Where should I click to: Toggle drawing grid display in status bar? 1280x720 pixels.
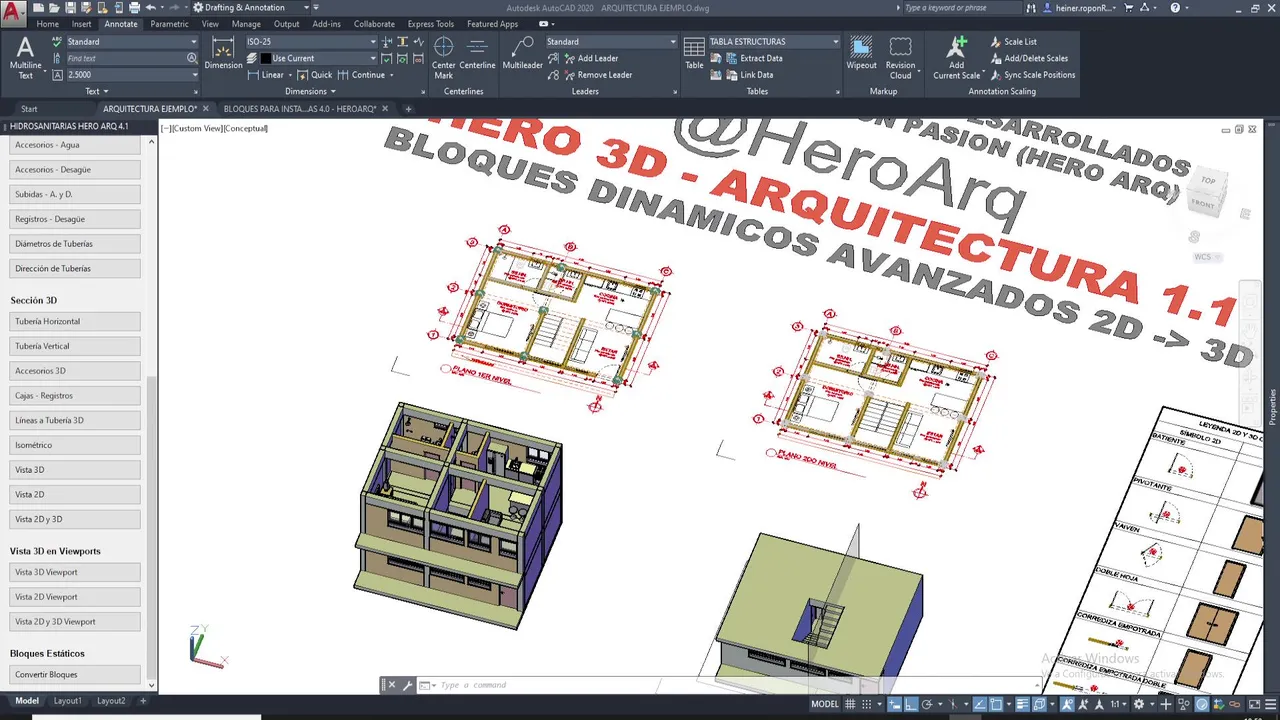[851, 704]
